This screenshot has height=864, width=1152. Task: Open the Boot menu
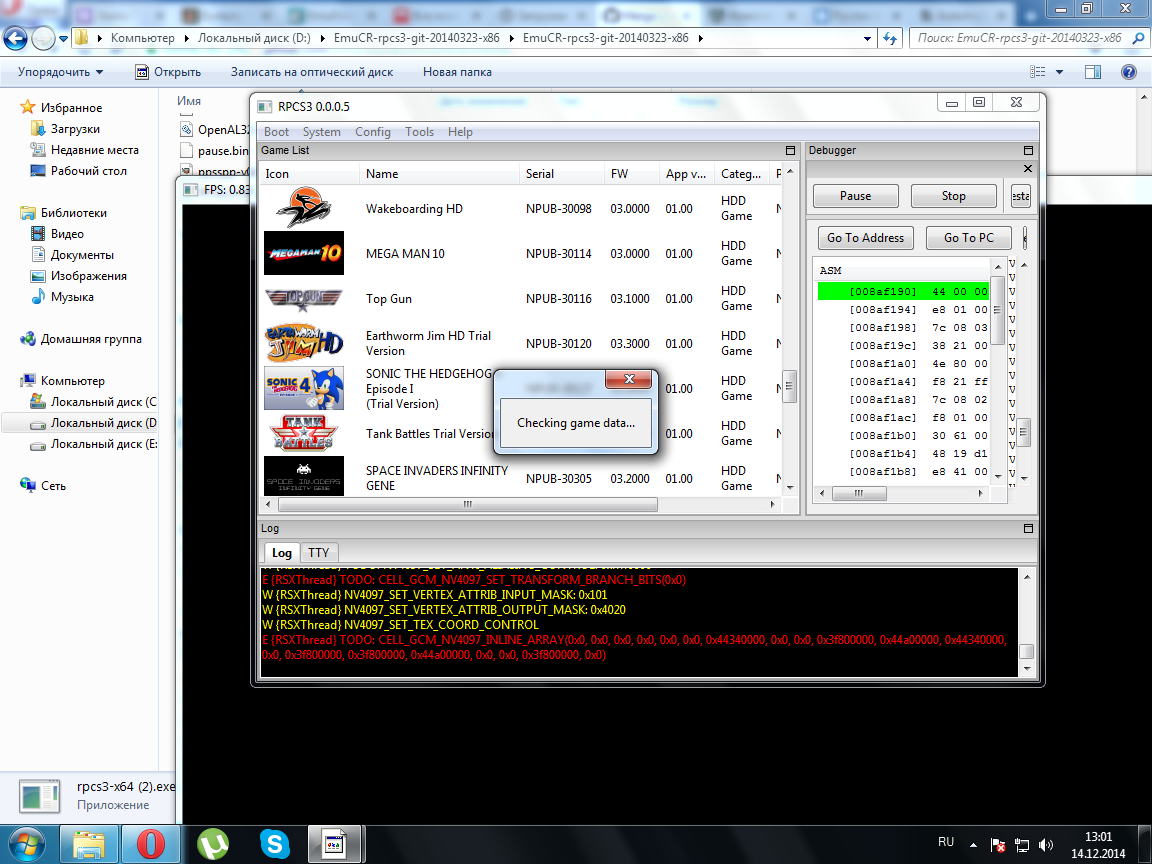(x=276, y=132)
